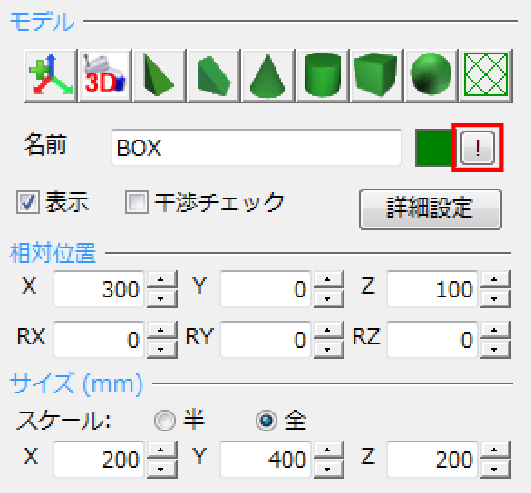Image resolution: width=531 pixels, height=493 pixels.
Task: Click the wireframe mesh plane icon
Action: (486, 76)
